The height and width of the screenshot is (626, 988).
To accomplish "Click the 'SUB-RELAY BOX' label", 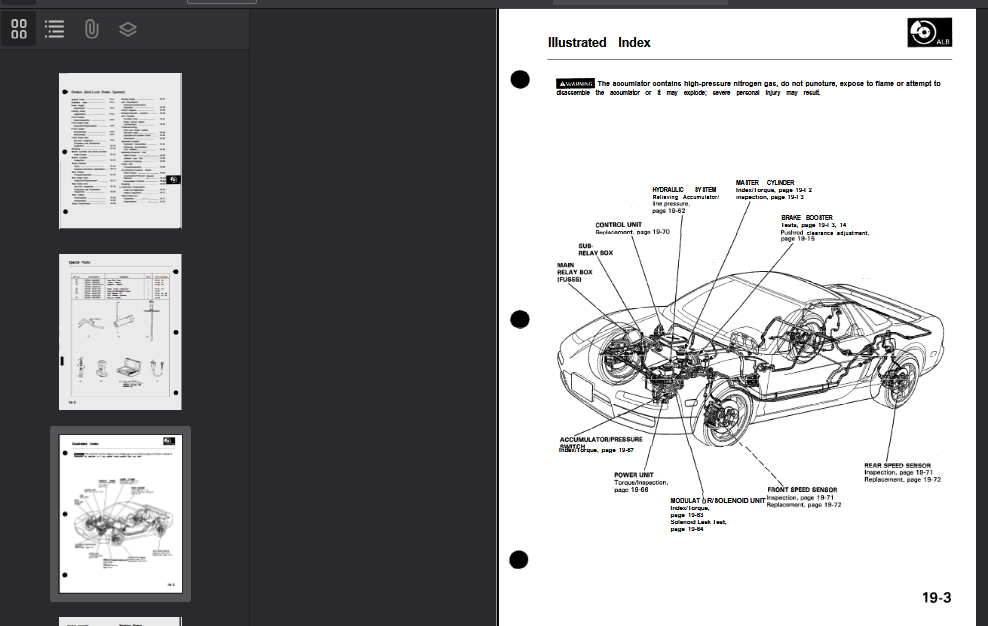I will click(595, 250).
